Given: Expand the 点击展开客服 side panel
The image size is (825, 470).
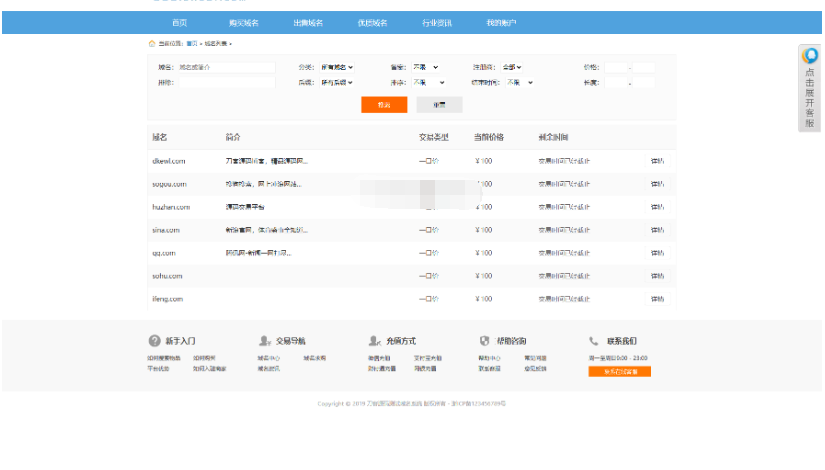Looking at the screenshot, I should [x=810, y=88].
